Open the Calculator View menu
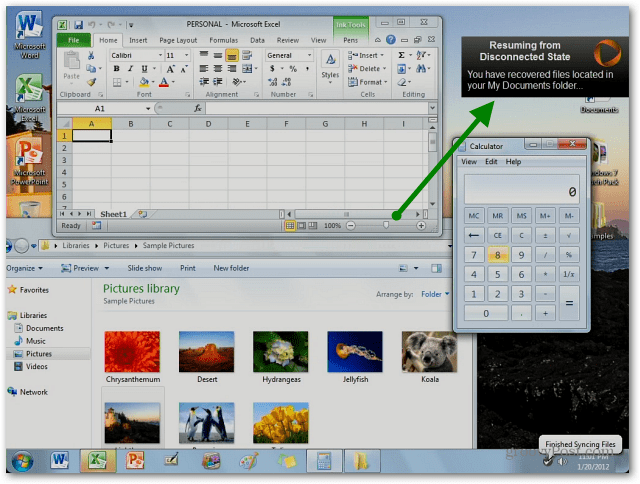Viewport: 640px width, 484px height. [x=469, y=162]
